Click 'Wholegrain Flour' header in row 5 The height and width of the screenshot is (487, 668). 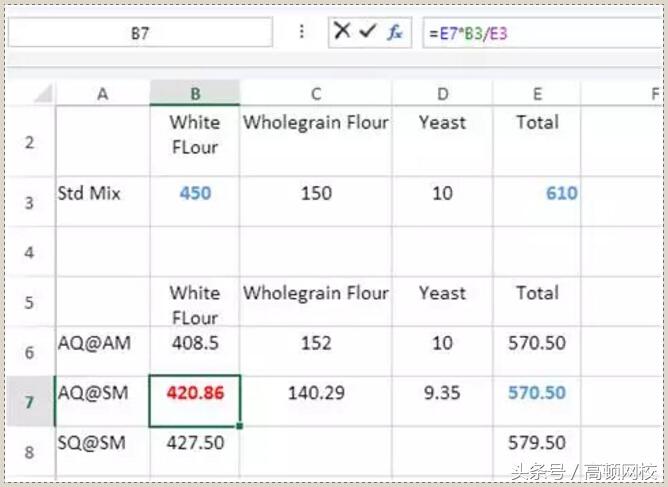pyautogui.click(x=316, y=302)
